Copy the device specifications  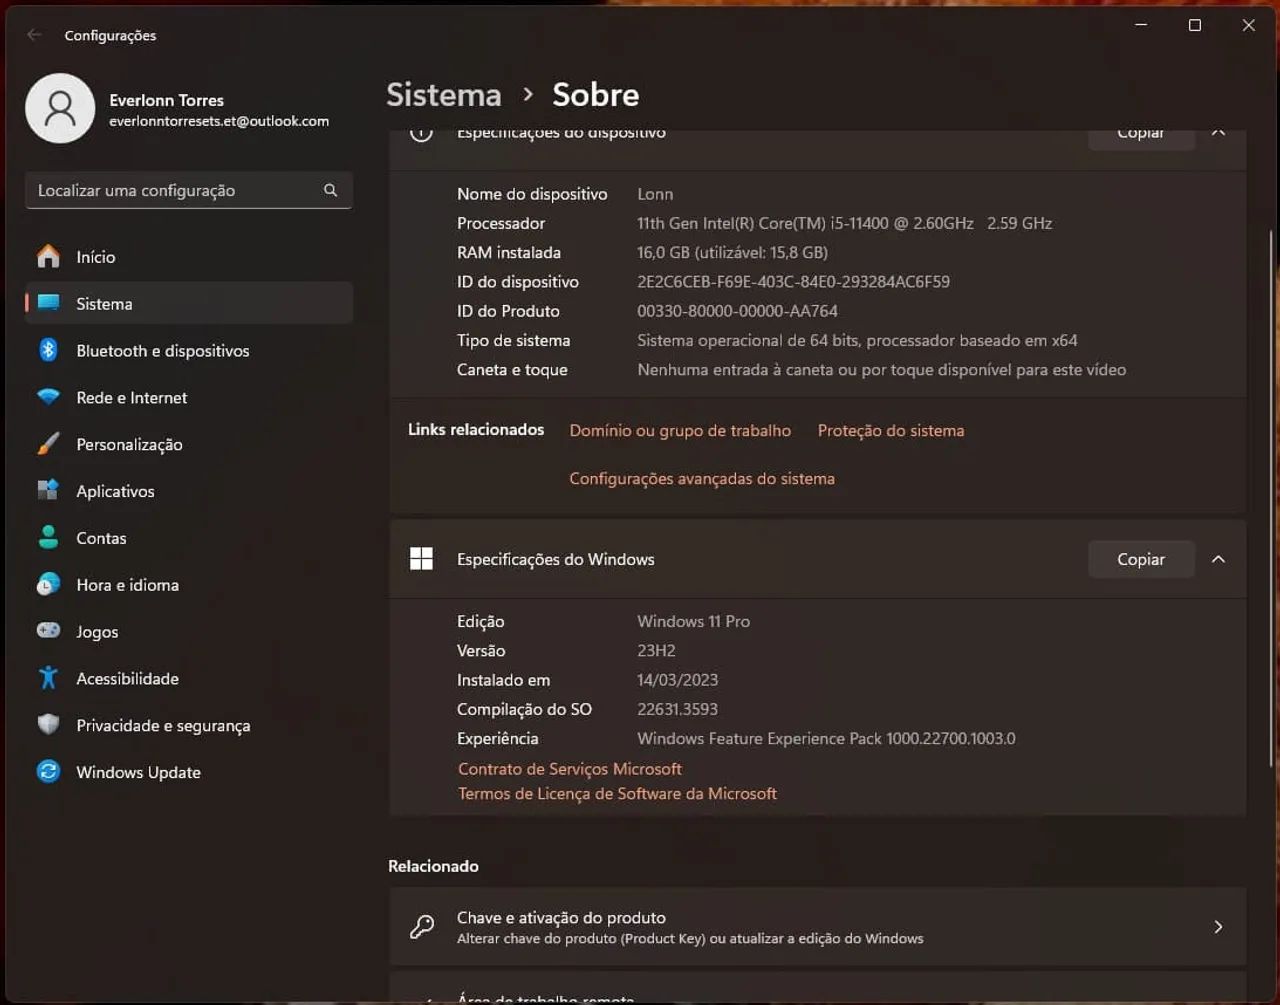1141,138
